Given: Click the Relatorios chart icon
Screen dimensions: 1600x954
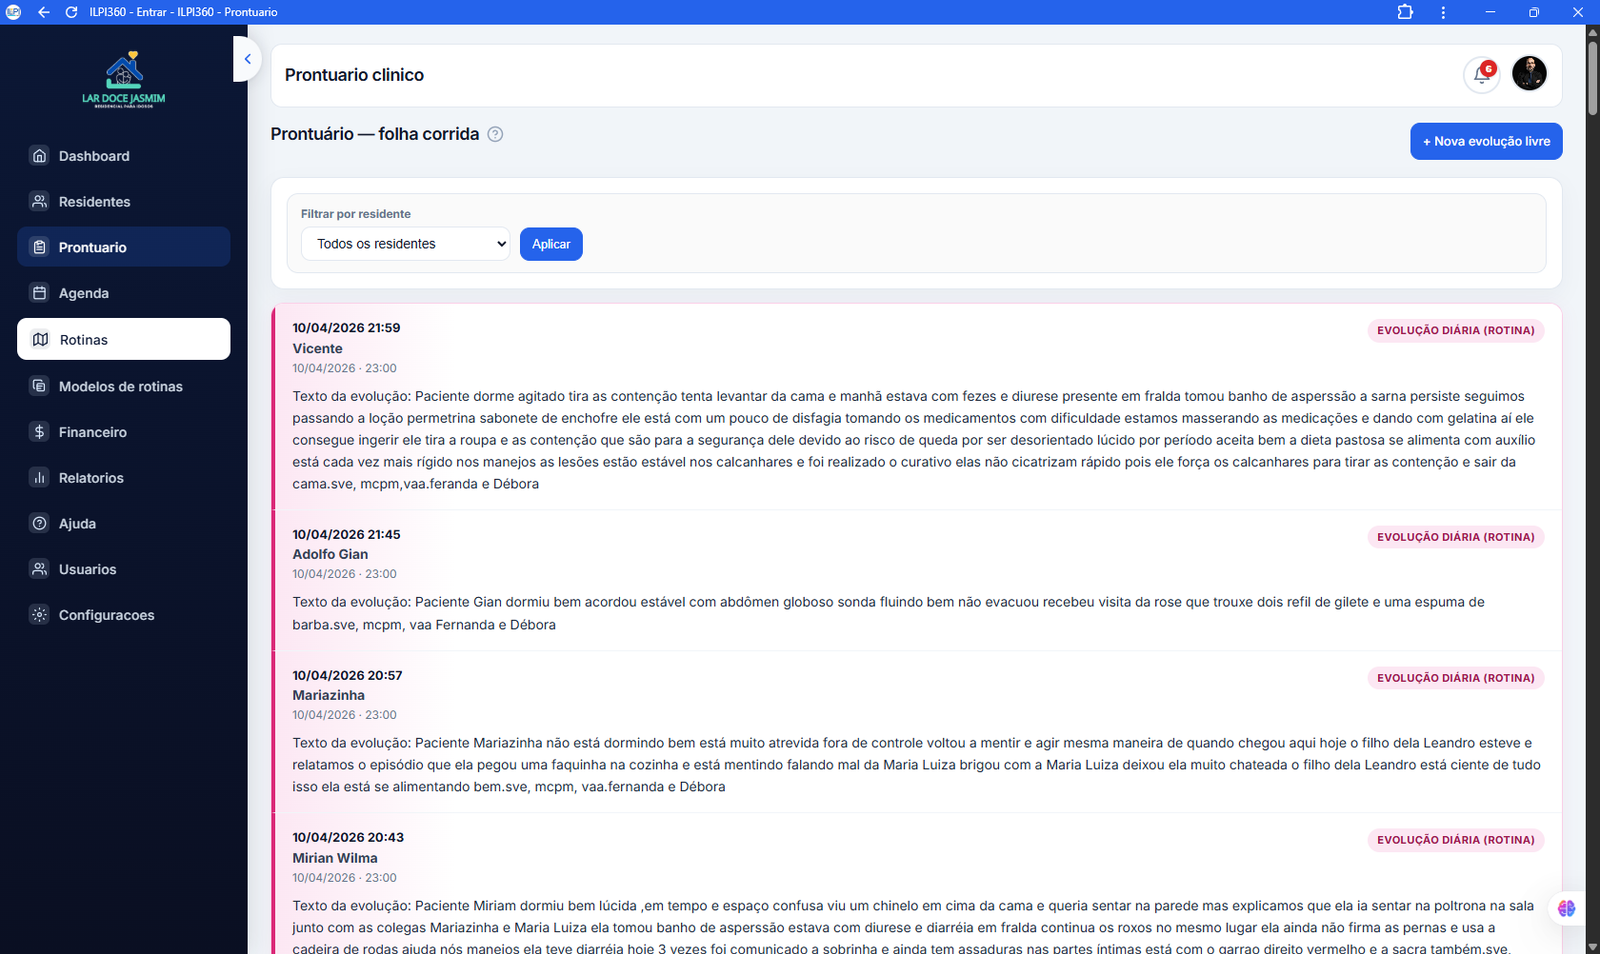Looking at the screenshot, I should (39, 477).
